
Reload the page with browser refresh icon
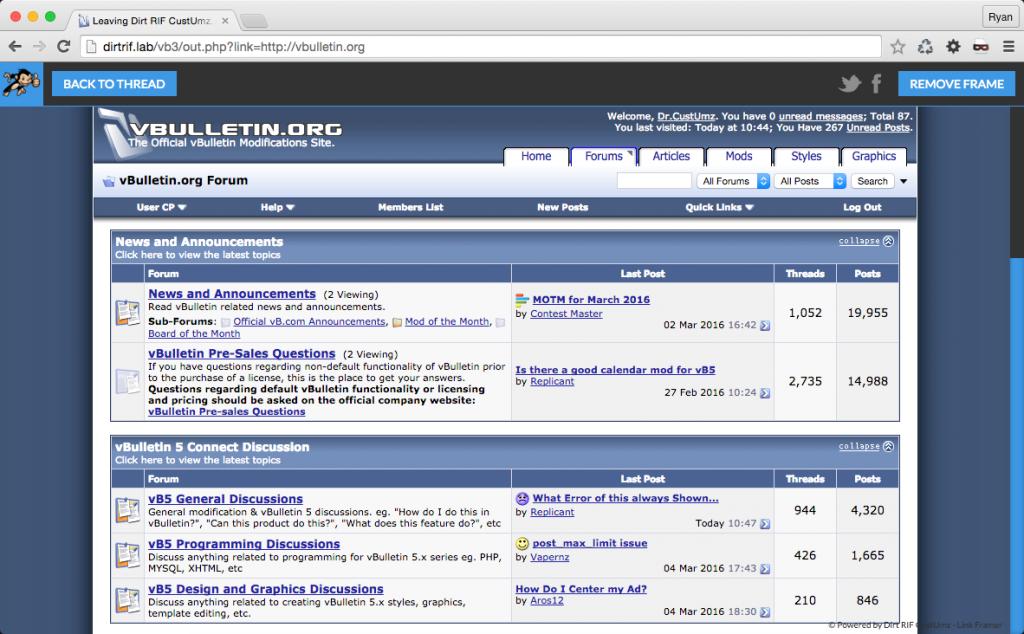click(64, 47)
